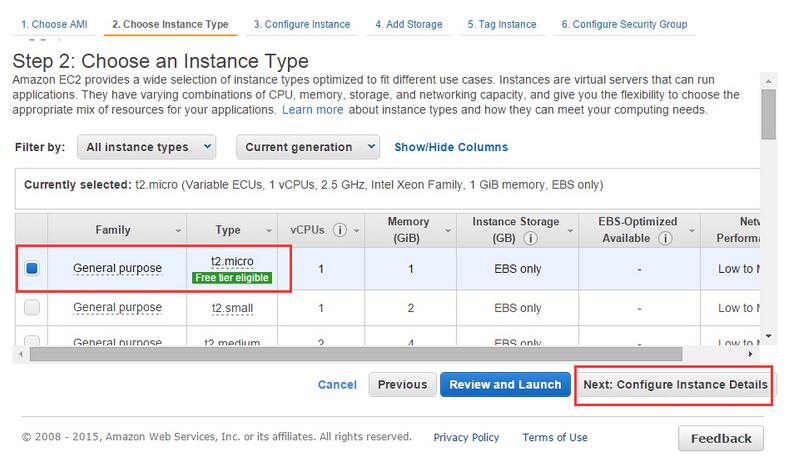This screenshot has height=472, width=804.
Task: Select the 2. Choose Instance Type tab
Action: coord(170,24)
